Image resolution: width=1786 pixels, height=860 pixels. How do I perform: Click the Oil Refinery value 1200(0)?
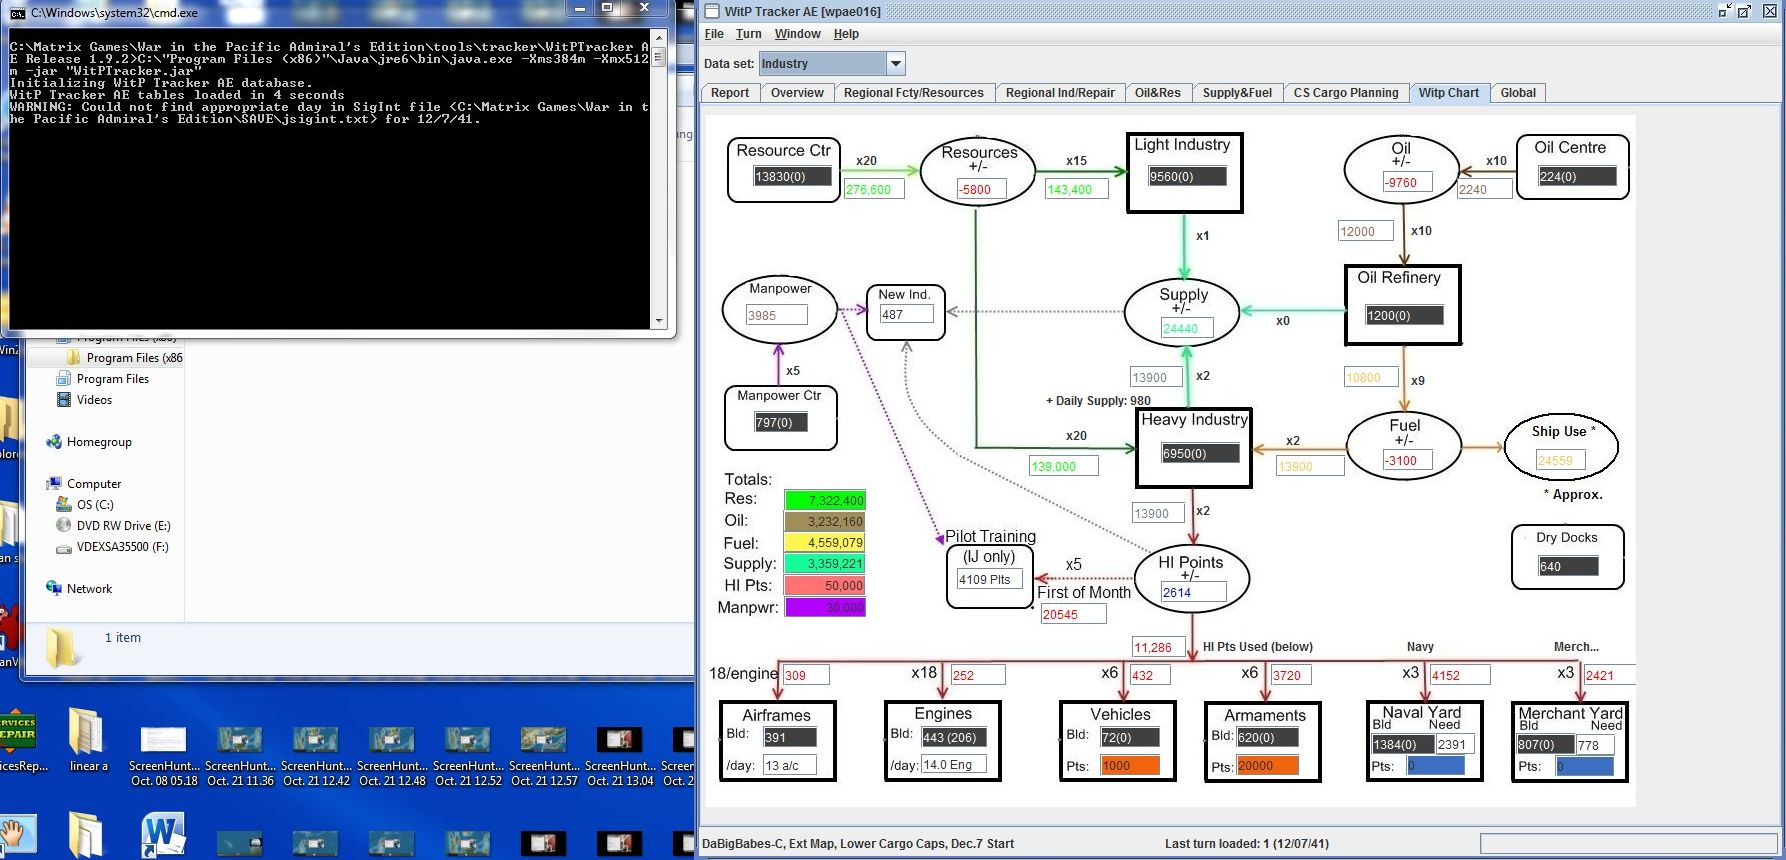1404,316
